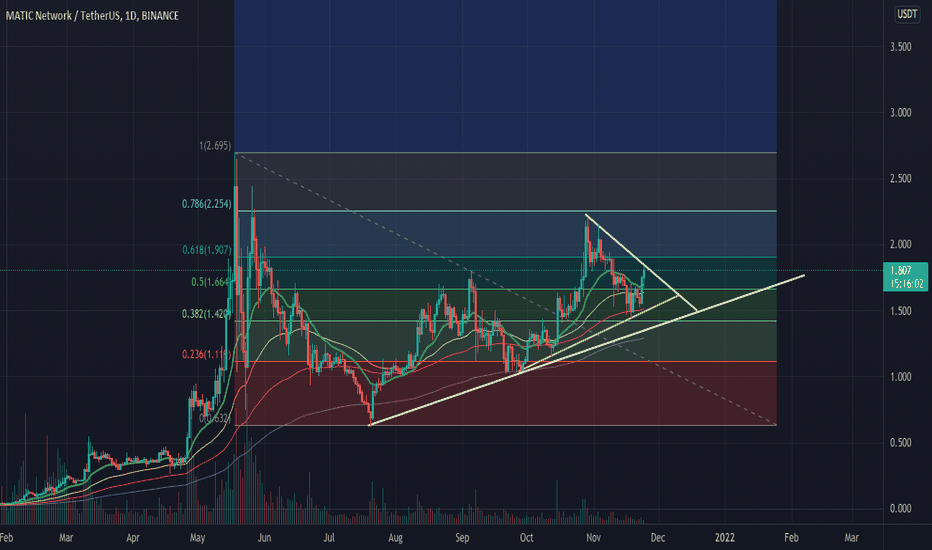Click the 1.500 price axis label

(900, 311)
